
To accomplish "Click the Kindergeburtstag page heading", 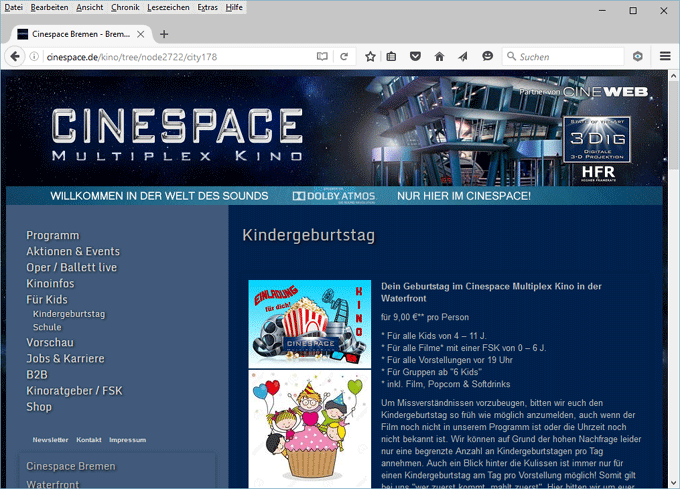I will [308, 235].
